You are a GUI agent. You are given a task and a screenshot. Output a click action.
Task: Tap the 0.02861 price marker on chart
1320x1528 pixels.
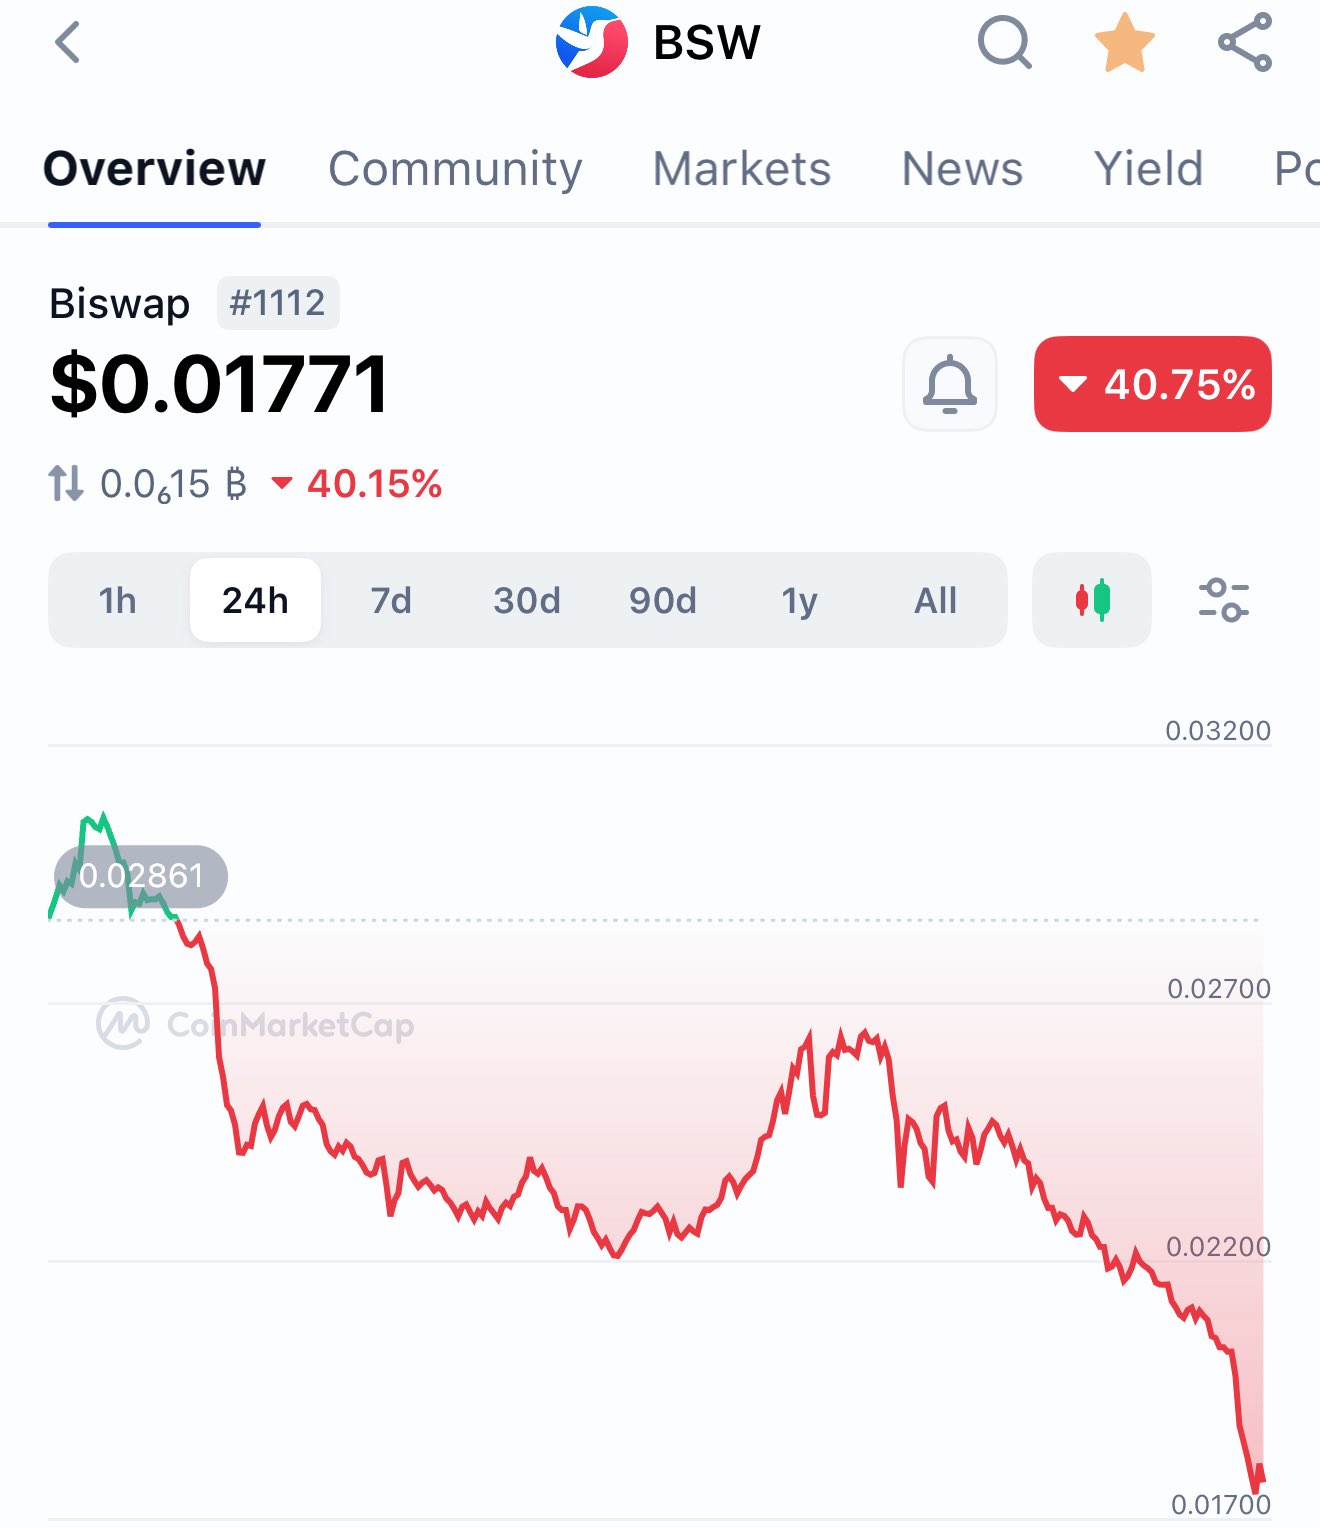pos(141,876)
